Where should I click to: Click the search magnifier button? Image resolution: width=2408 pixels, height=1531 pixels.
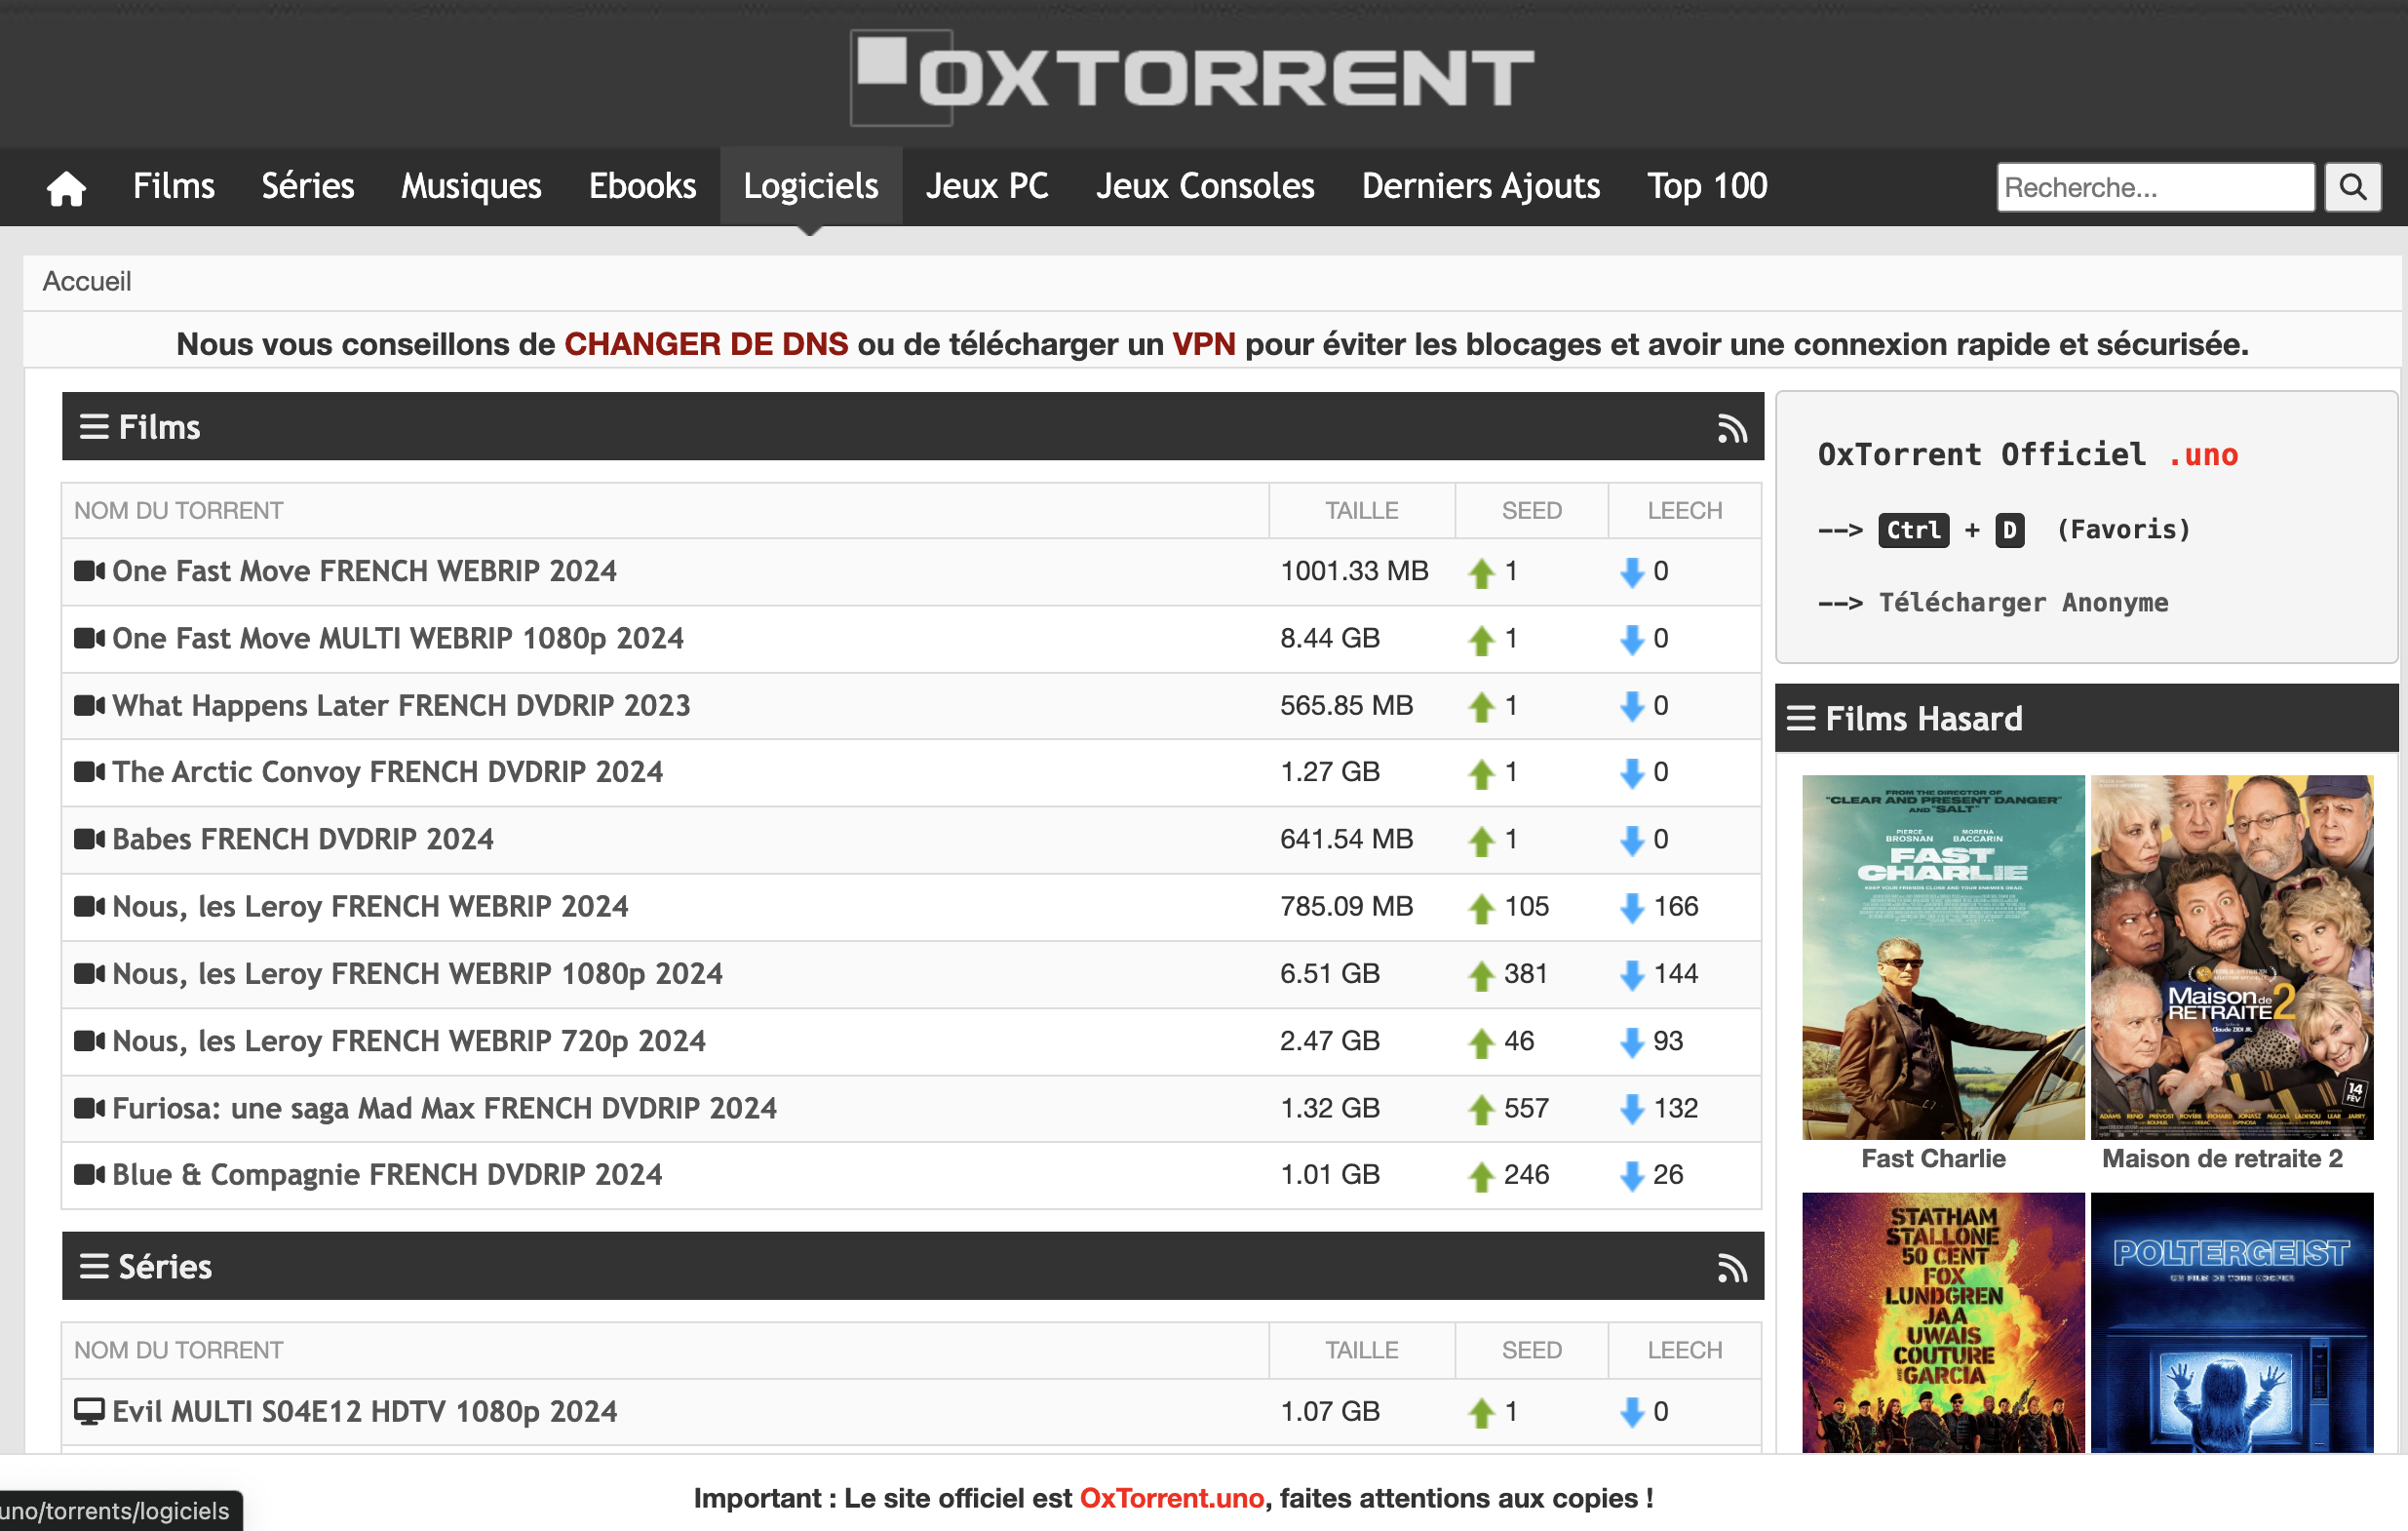2352,187
